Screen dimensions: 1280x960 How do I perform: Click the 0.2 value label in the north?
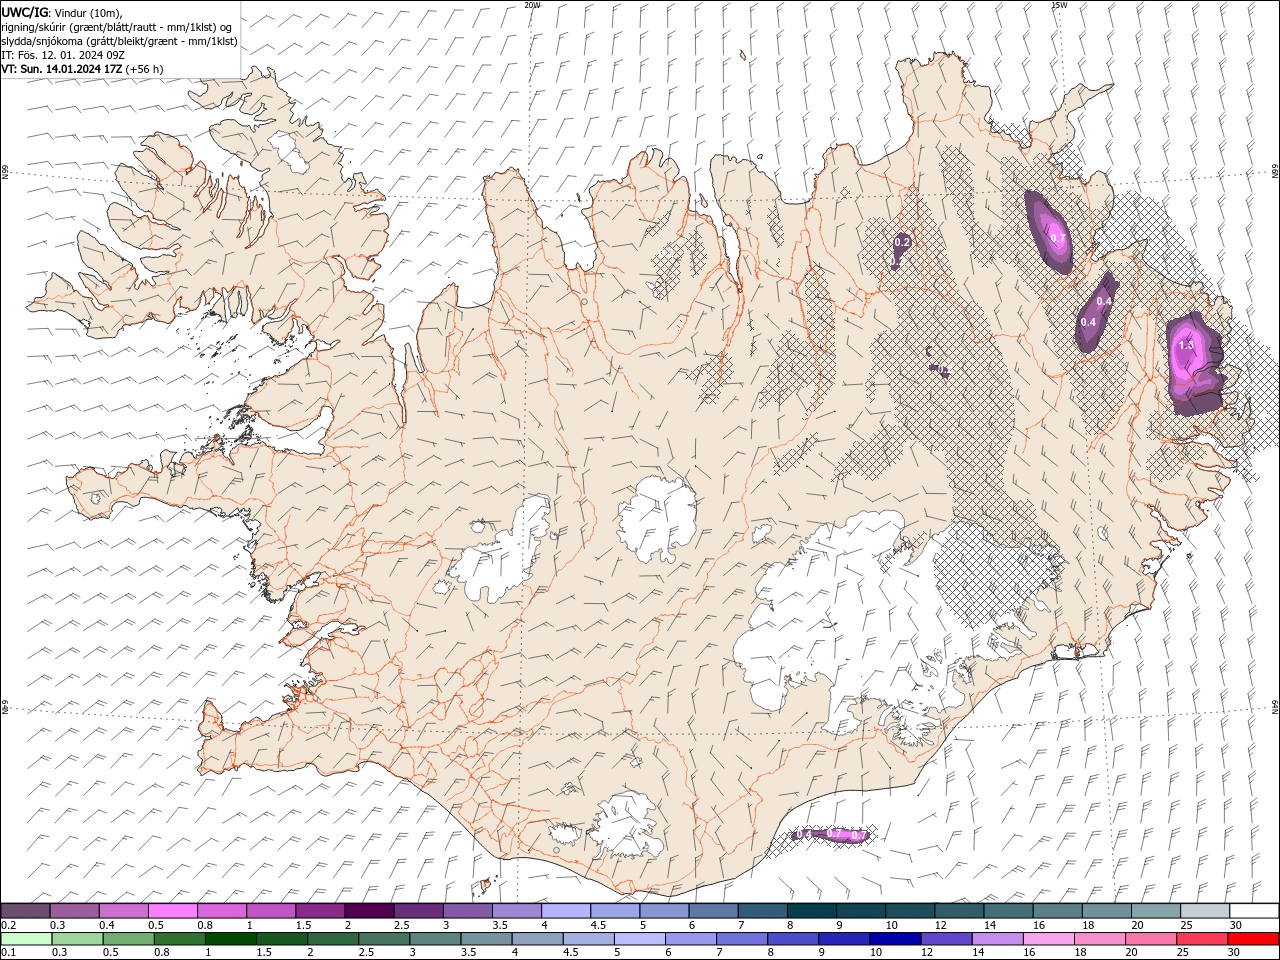pyautogui.click(x=901, y=242)
